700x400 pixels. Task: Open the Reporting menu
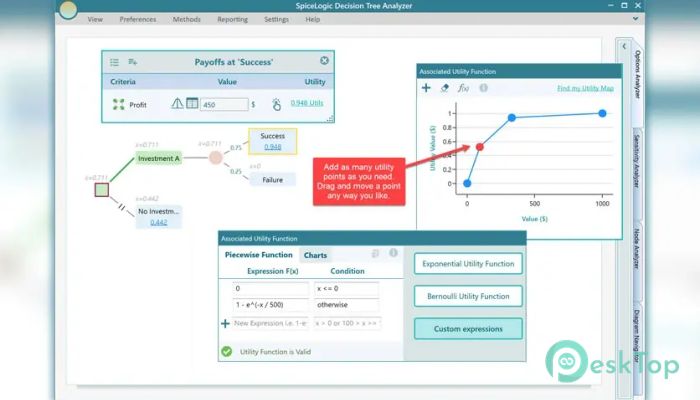pyautogui.click(x=233, y=19)
